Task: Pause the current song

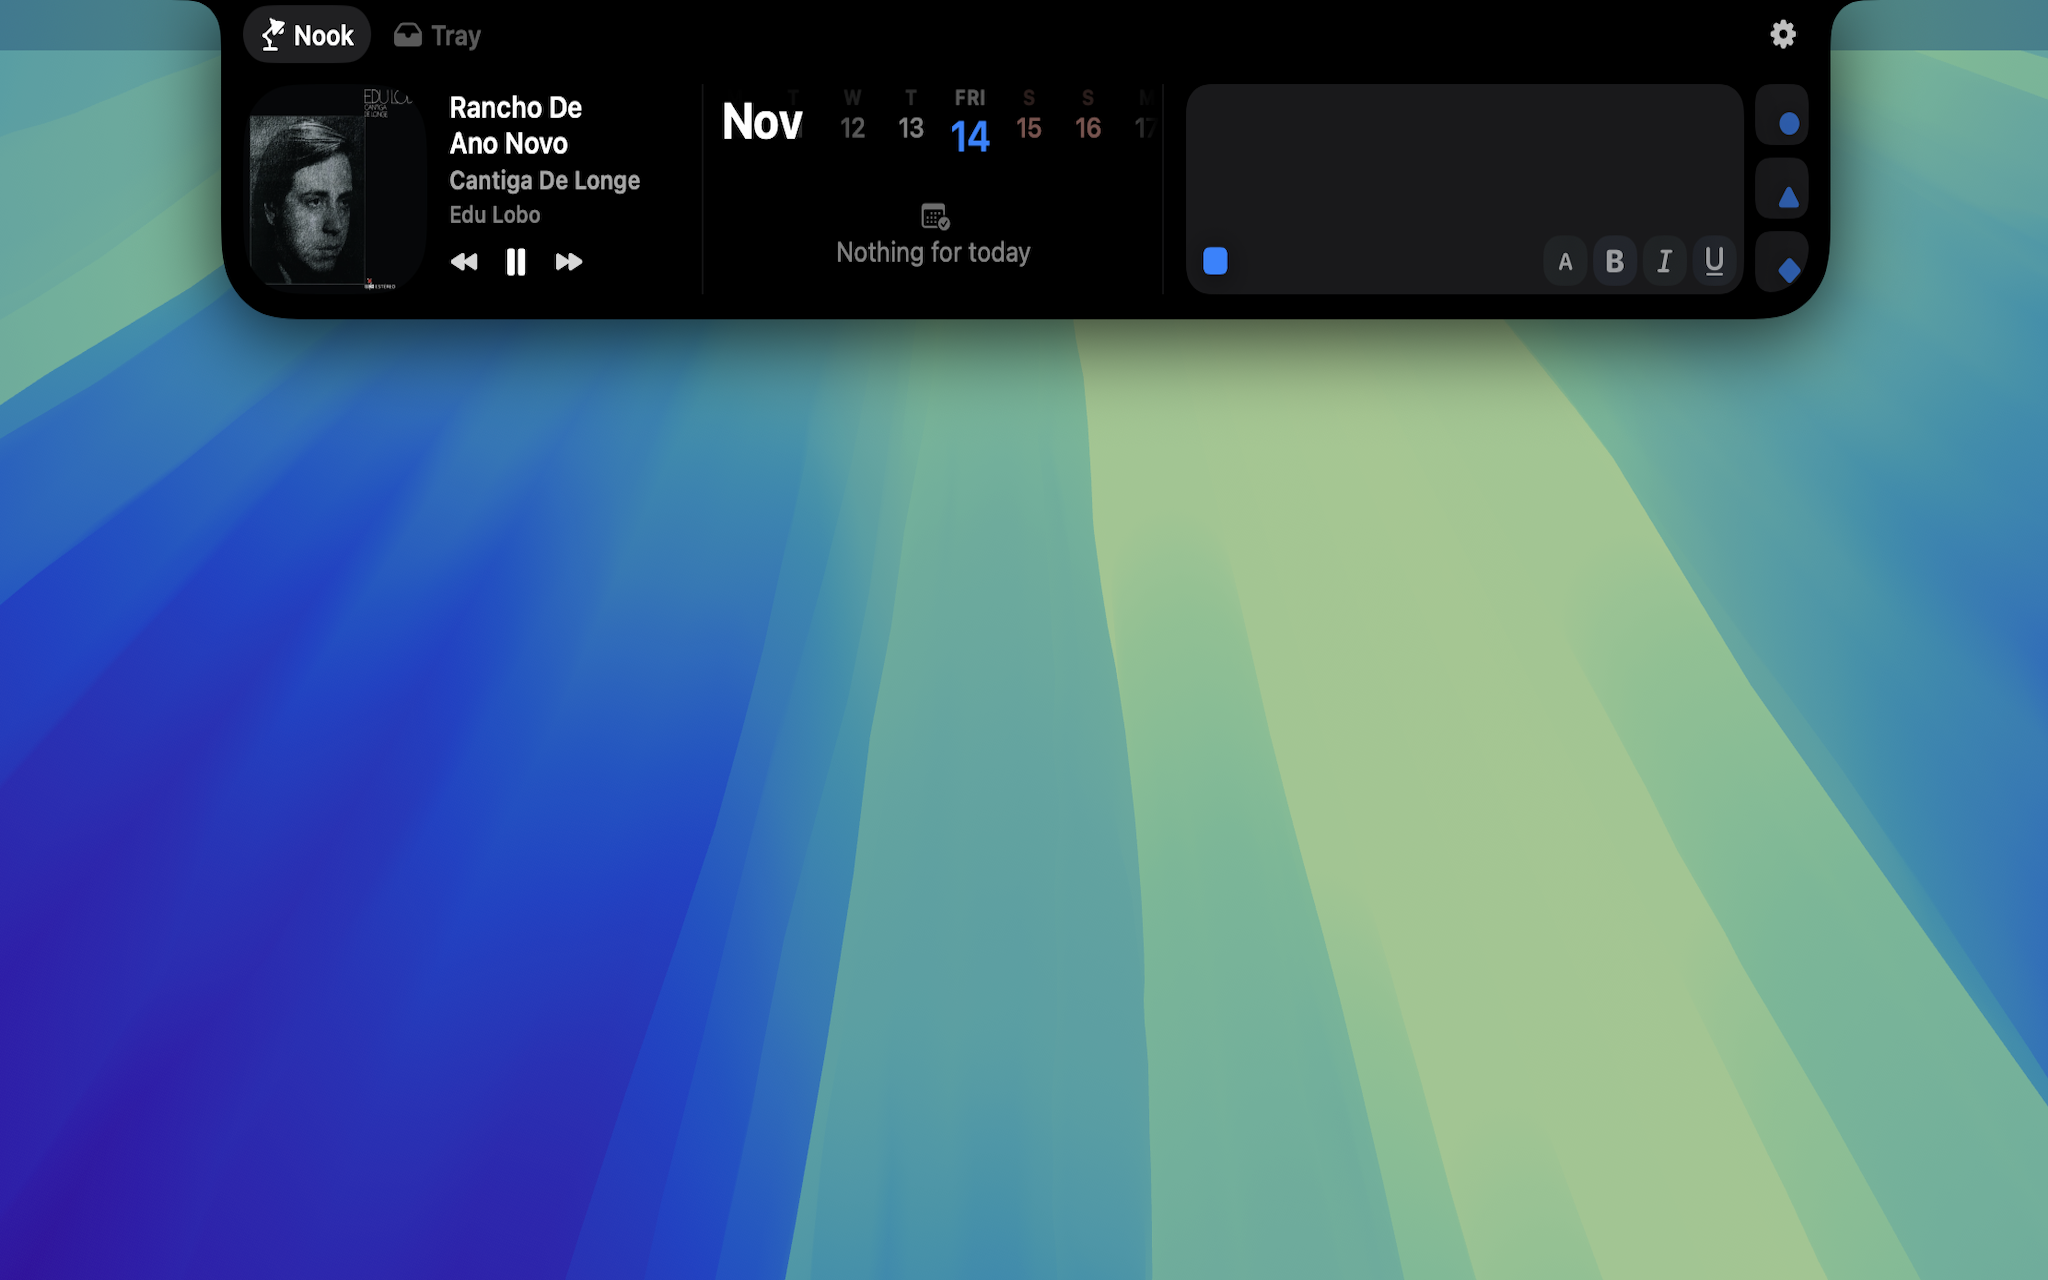Action: pyautogui.click(x=516, y=262)
